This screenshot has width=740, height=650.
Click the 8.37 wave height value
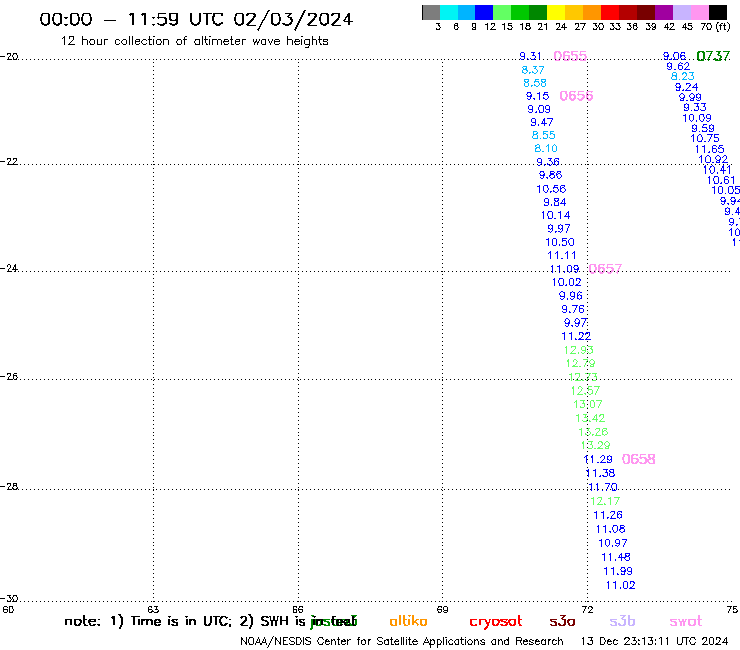click(533, 70)
